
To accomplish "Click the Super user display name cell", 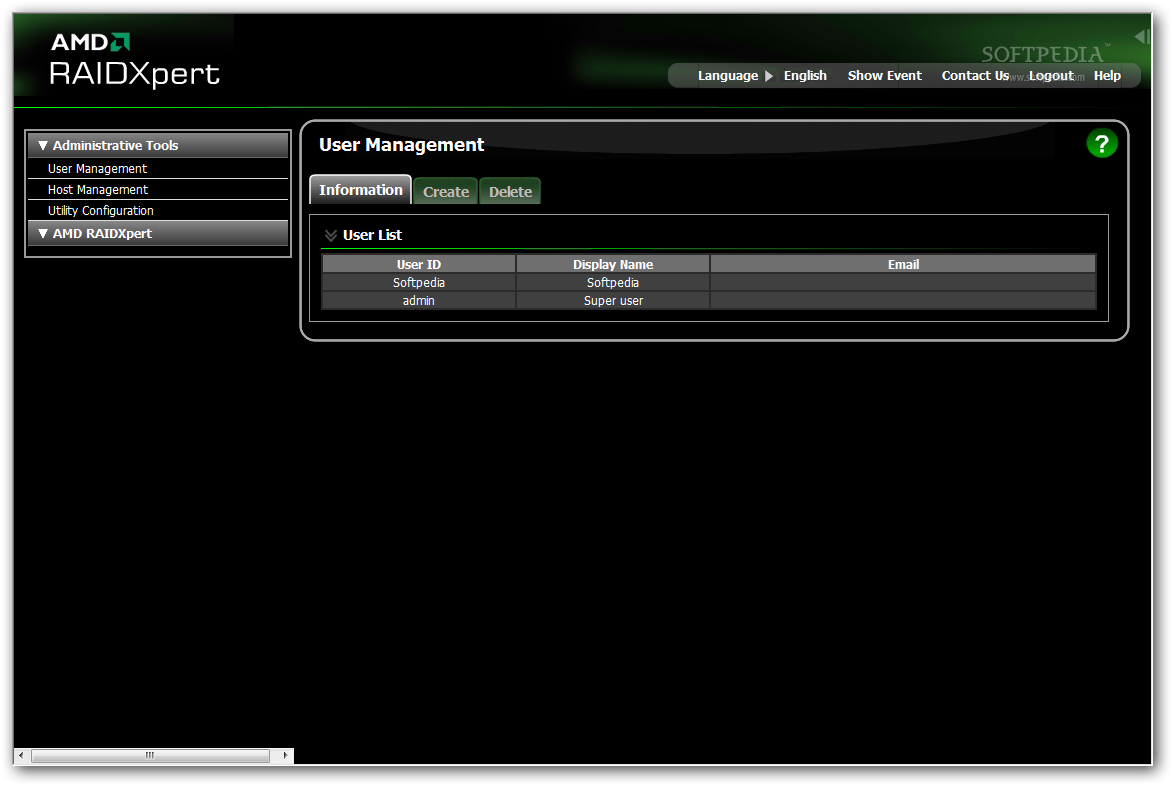I will click(613, 301).
